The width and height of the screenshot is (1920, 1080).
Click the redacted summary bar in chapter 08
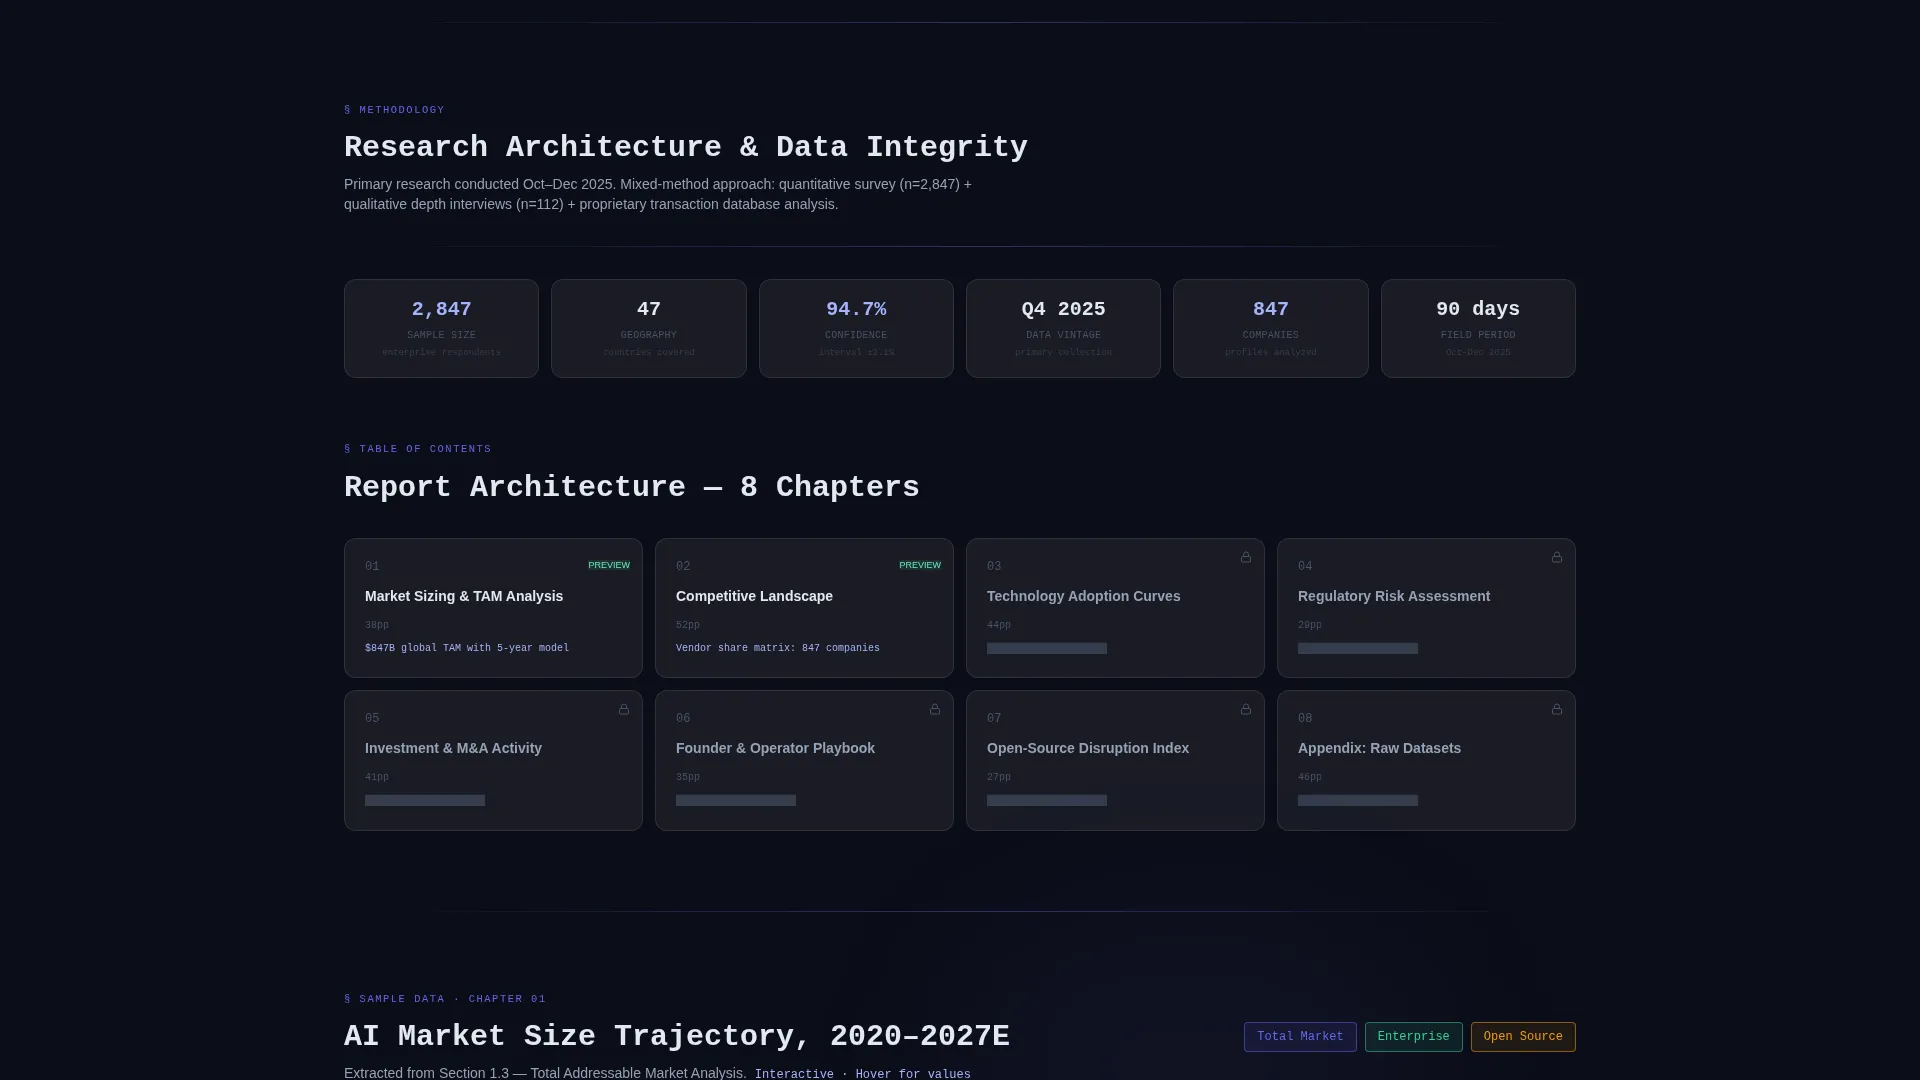(1358, 800)
